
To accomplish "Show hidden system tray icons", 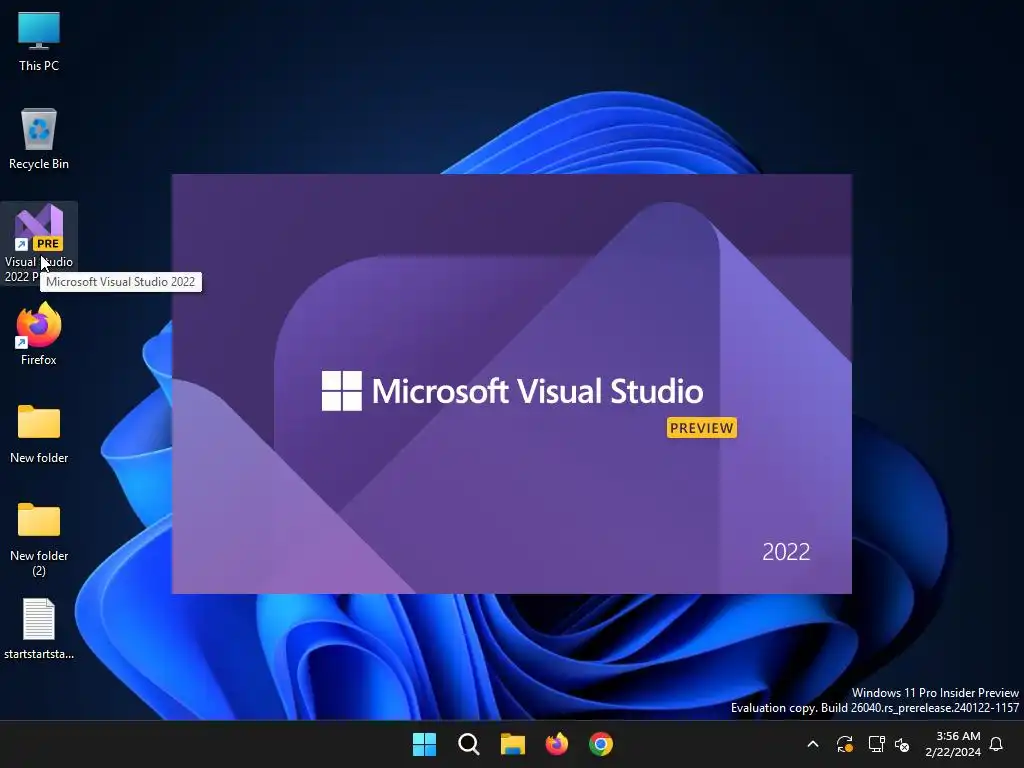I will [x=813, y=744].
